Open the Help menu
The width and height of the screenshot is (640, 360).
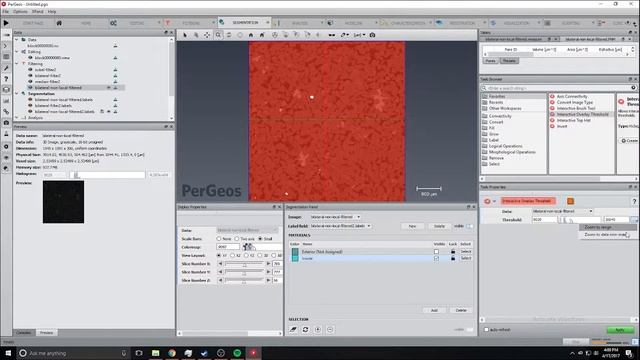tap(52, 12)
